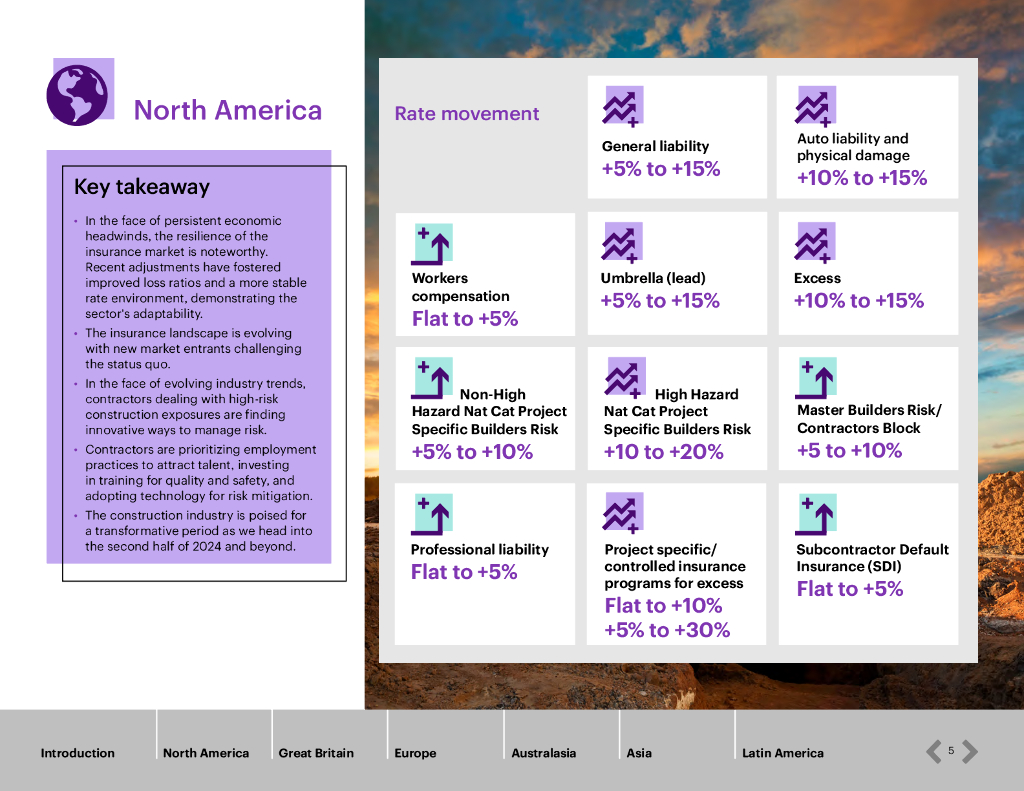Click the Workers compensation arrow icon
The width and height of the screenshot is (1024, 791).
pos(432,244)
